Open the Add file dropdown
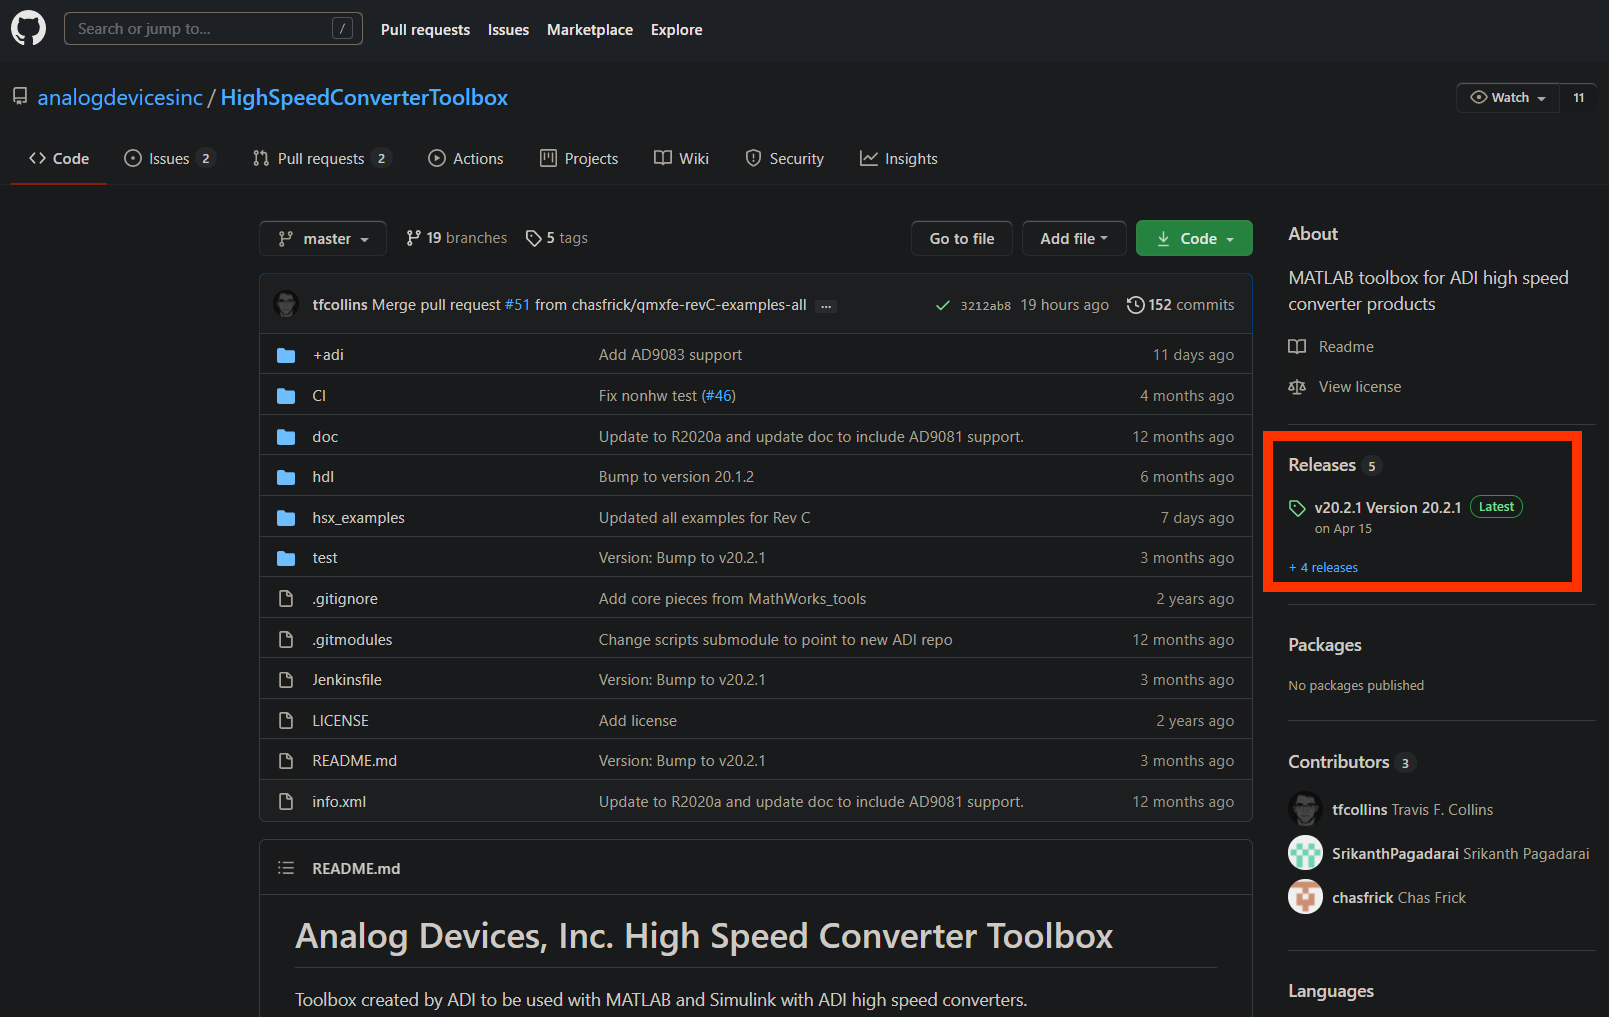Viewport: 1609px width, 1017px height. click(1074, 238)
